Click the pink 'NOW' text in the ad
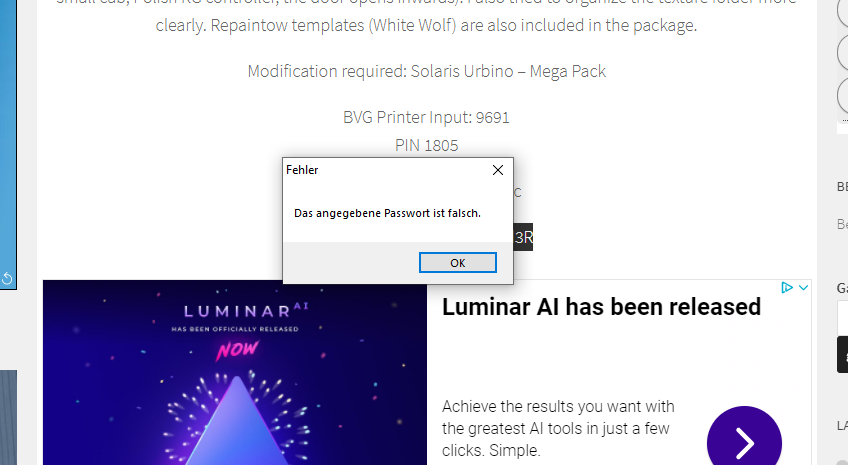 [237, 350]
